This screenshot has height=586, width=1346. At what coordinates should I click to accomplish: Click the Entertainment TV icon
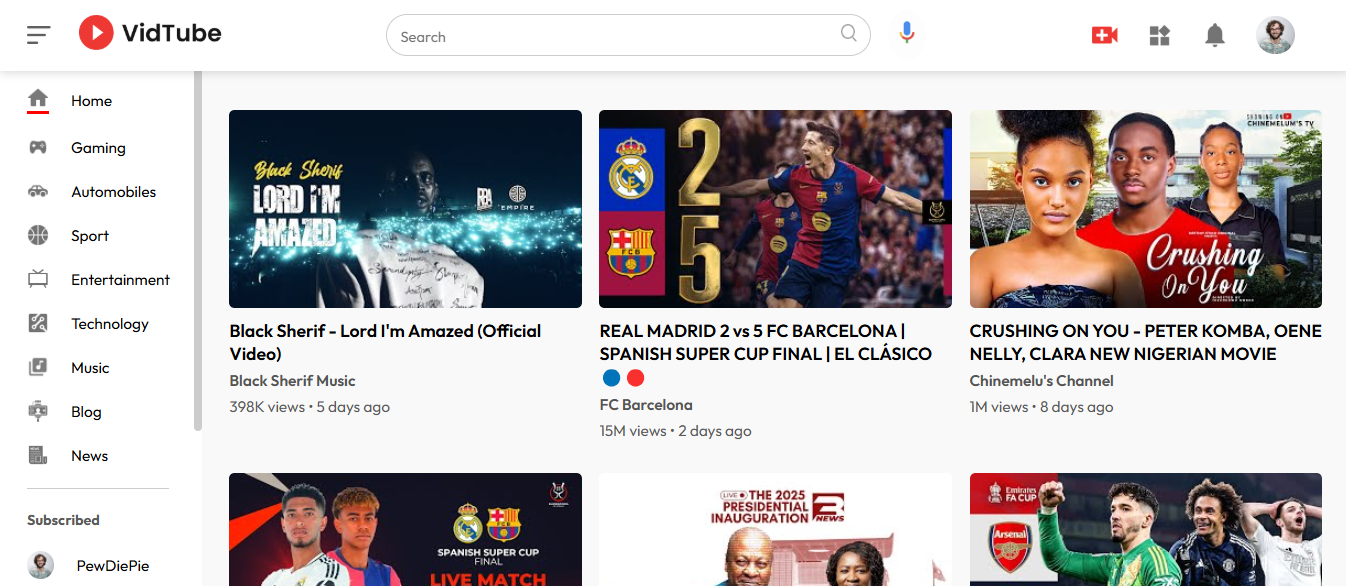(38, 279)
